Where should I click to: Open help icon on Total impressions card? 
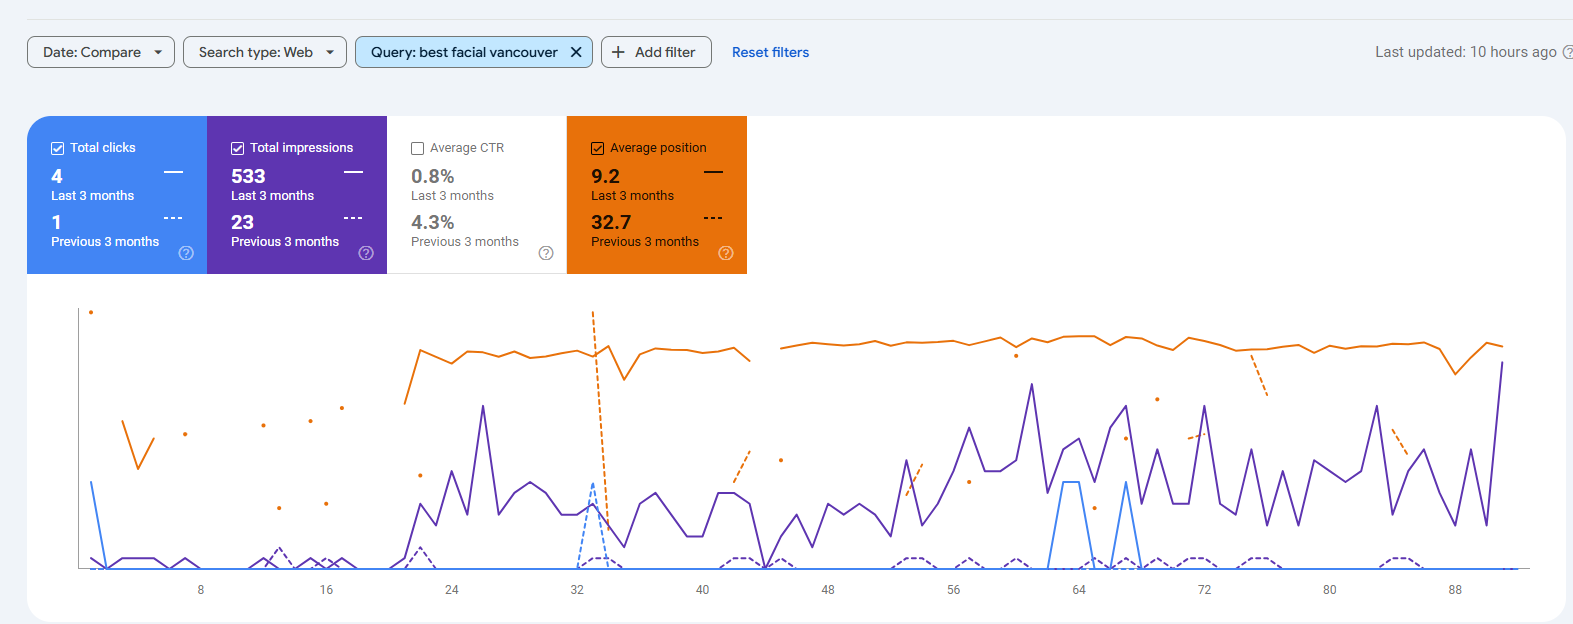pos(366,253)
